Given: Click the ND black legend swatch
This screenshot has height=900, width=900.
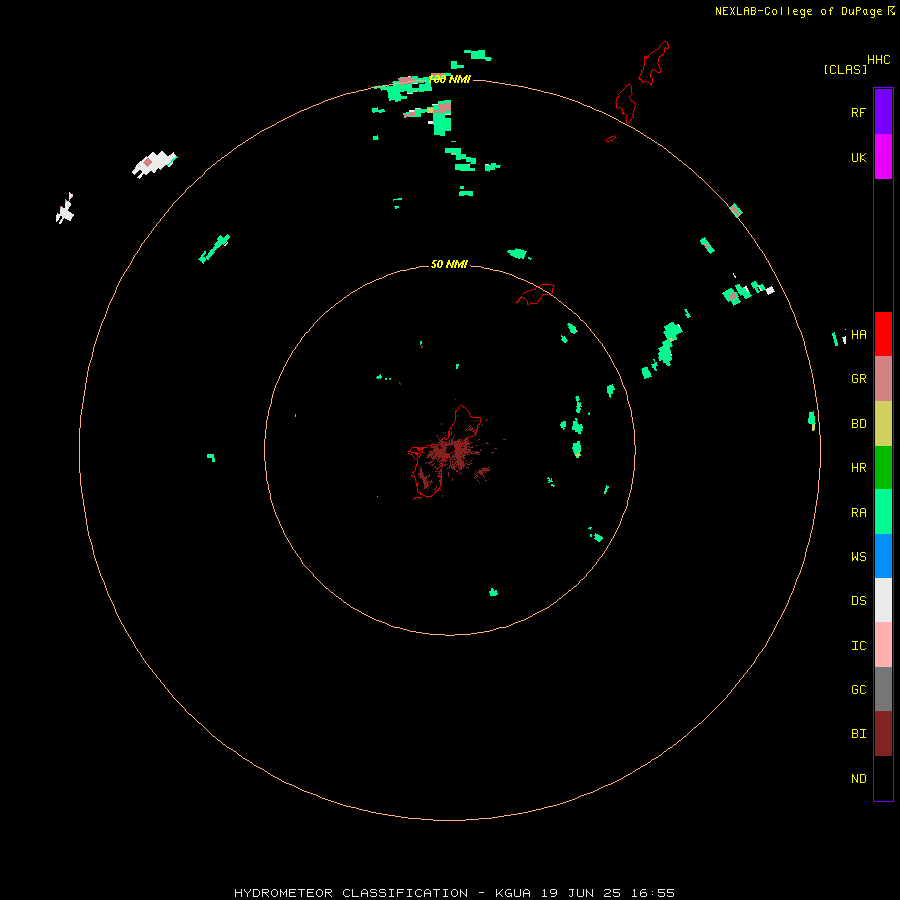Looking at the screenshot, I should [883, 778].
